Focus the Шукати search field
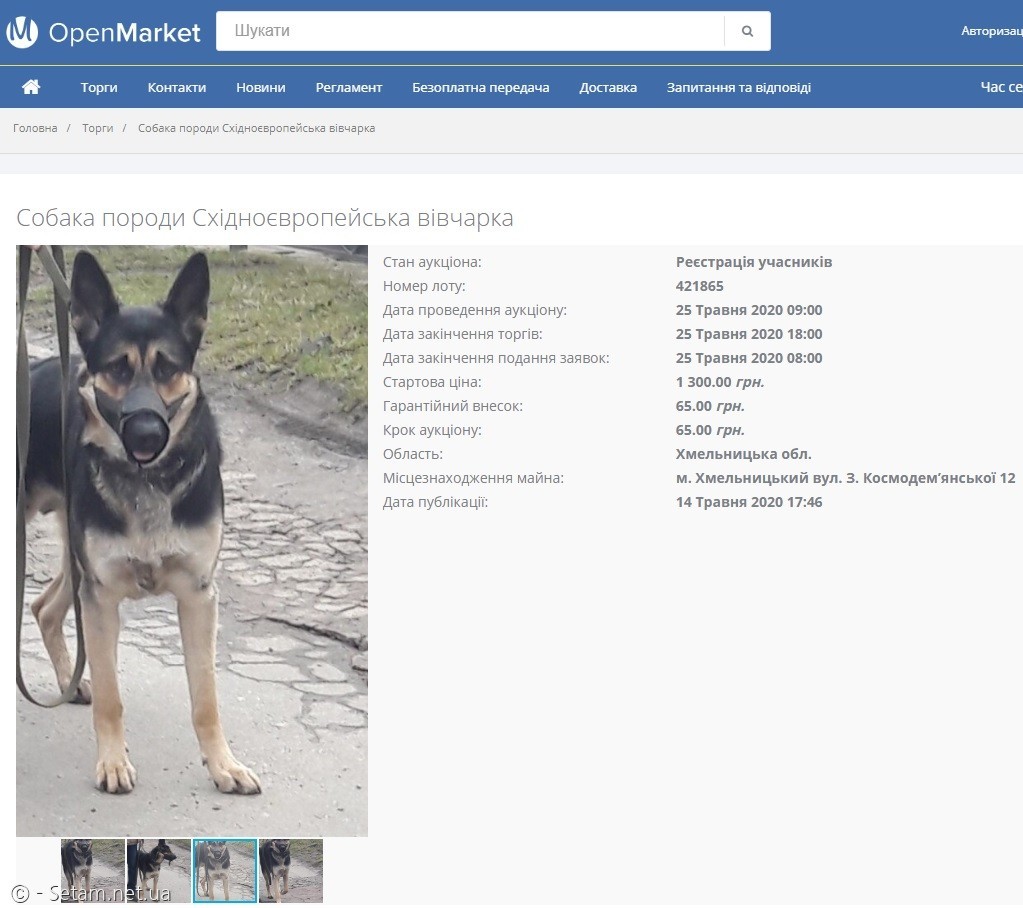This screenshot has width=1023, height=908. (470, 31)
